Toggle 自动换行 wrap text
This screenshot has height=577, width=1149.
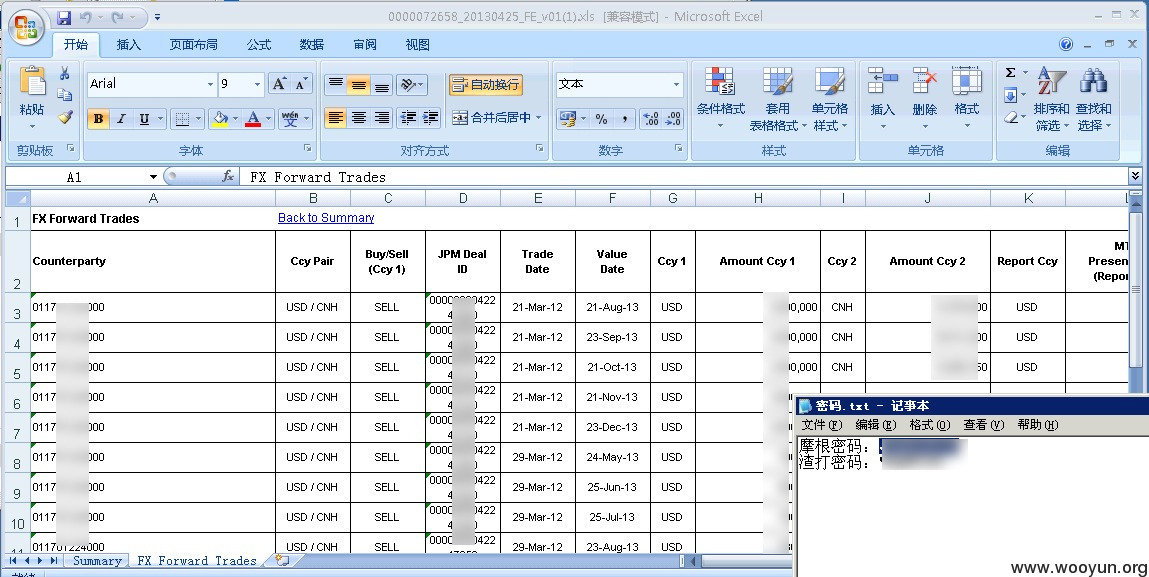point(486,84)
